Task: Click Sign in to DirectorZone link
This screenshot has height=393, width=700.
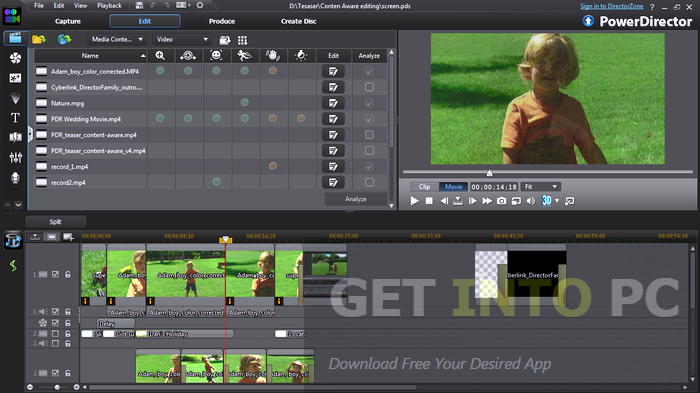Action: pyautogui.click(x=612, y=6)
